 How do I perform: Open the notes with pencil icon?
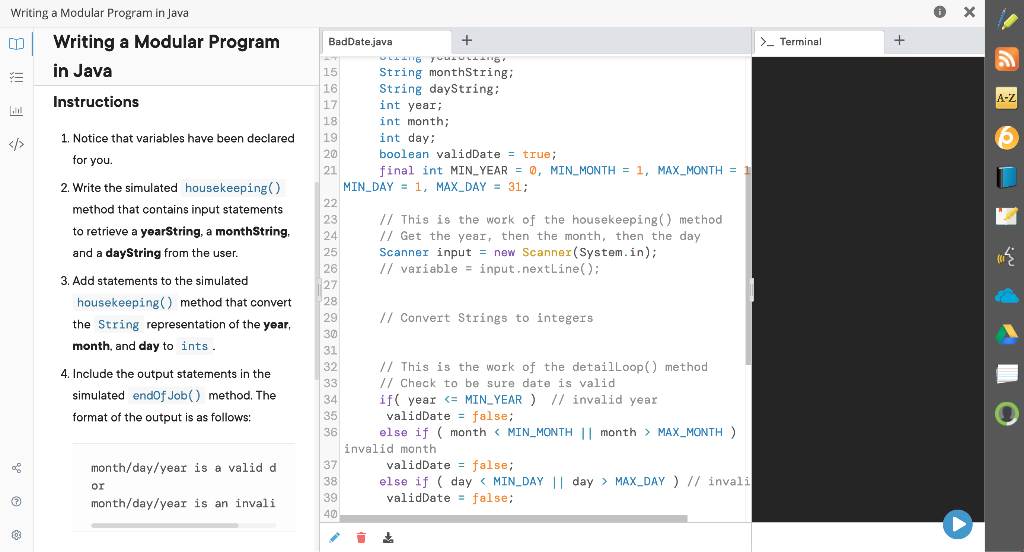[x=1006, y=216]
